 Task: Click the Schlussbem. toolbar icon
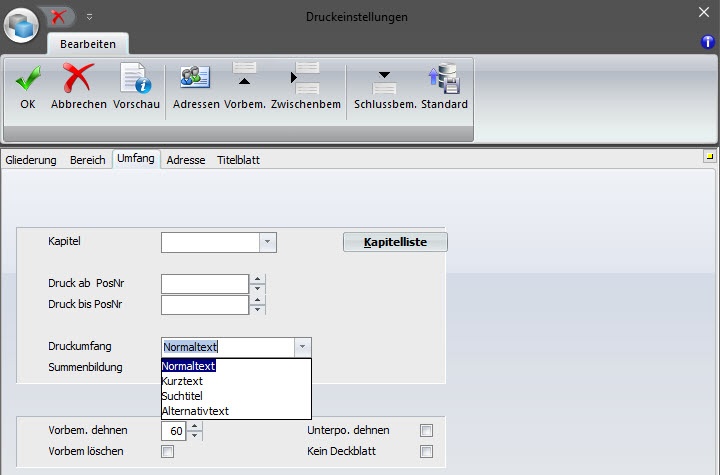385,82
